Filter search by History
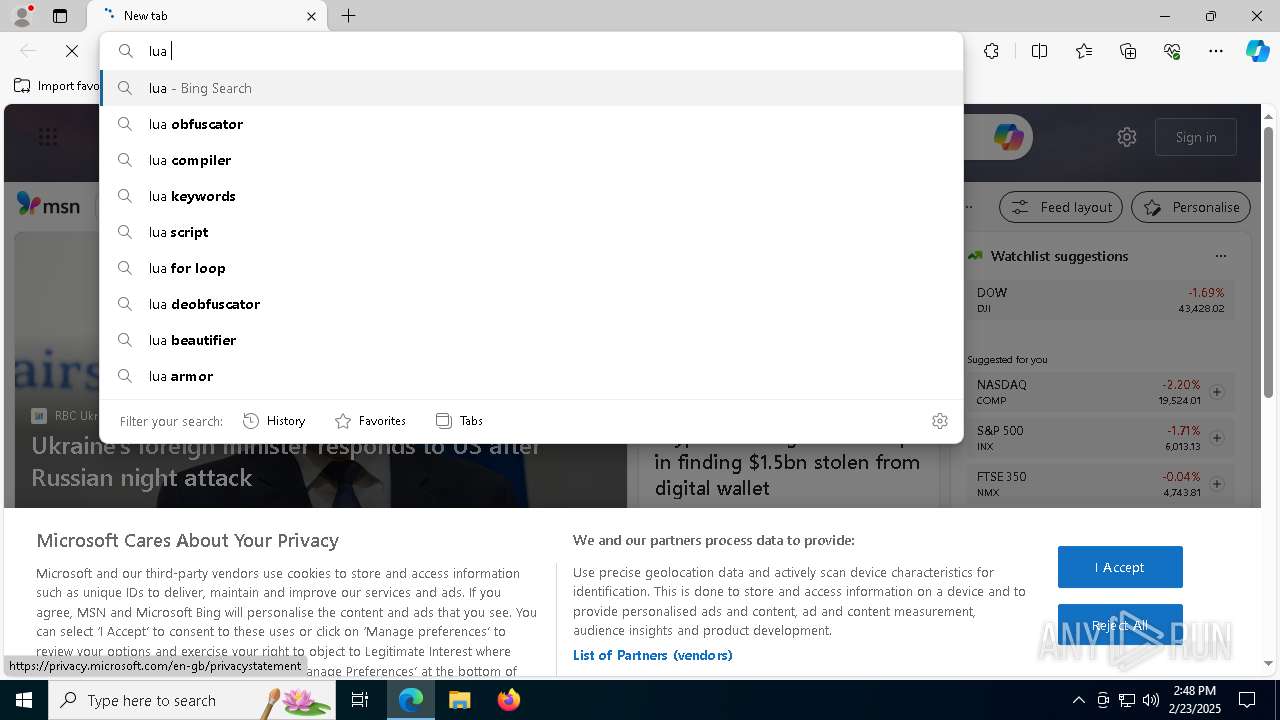This screenshot has height=720, width=1280. click(274, 421)
